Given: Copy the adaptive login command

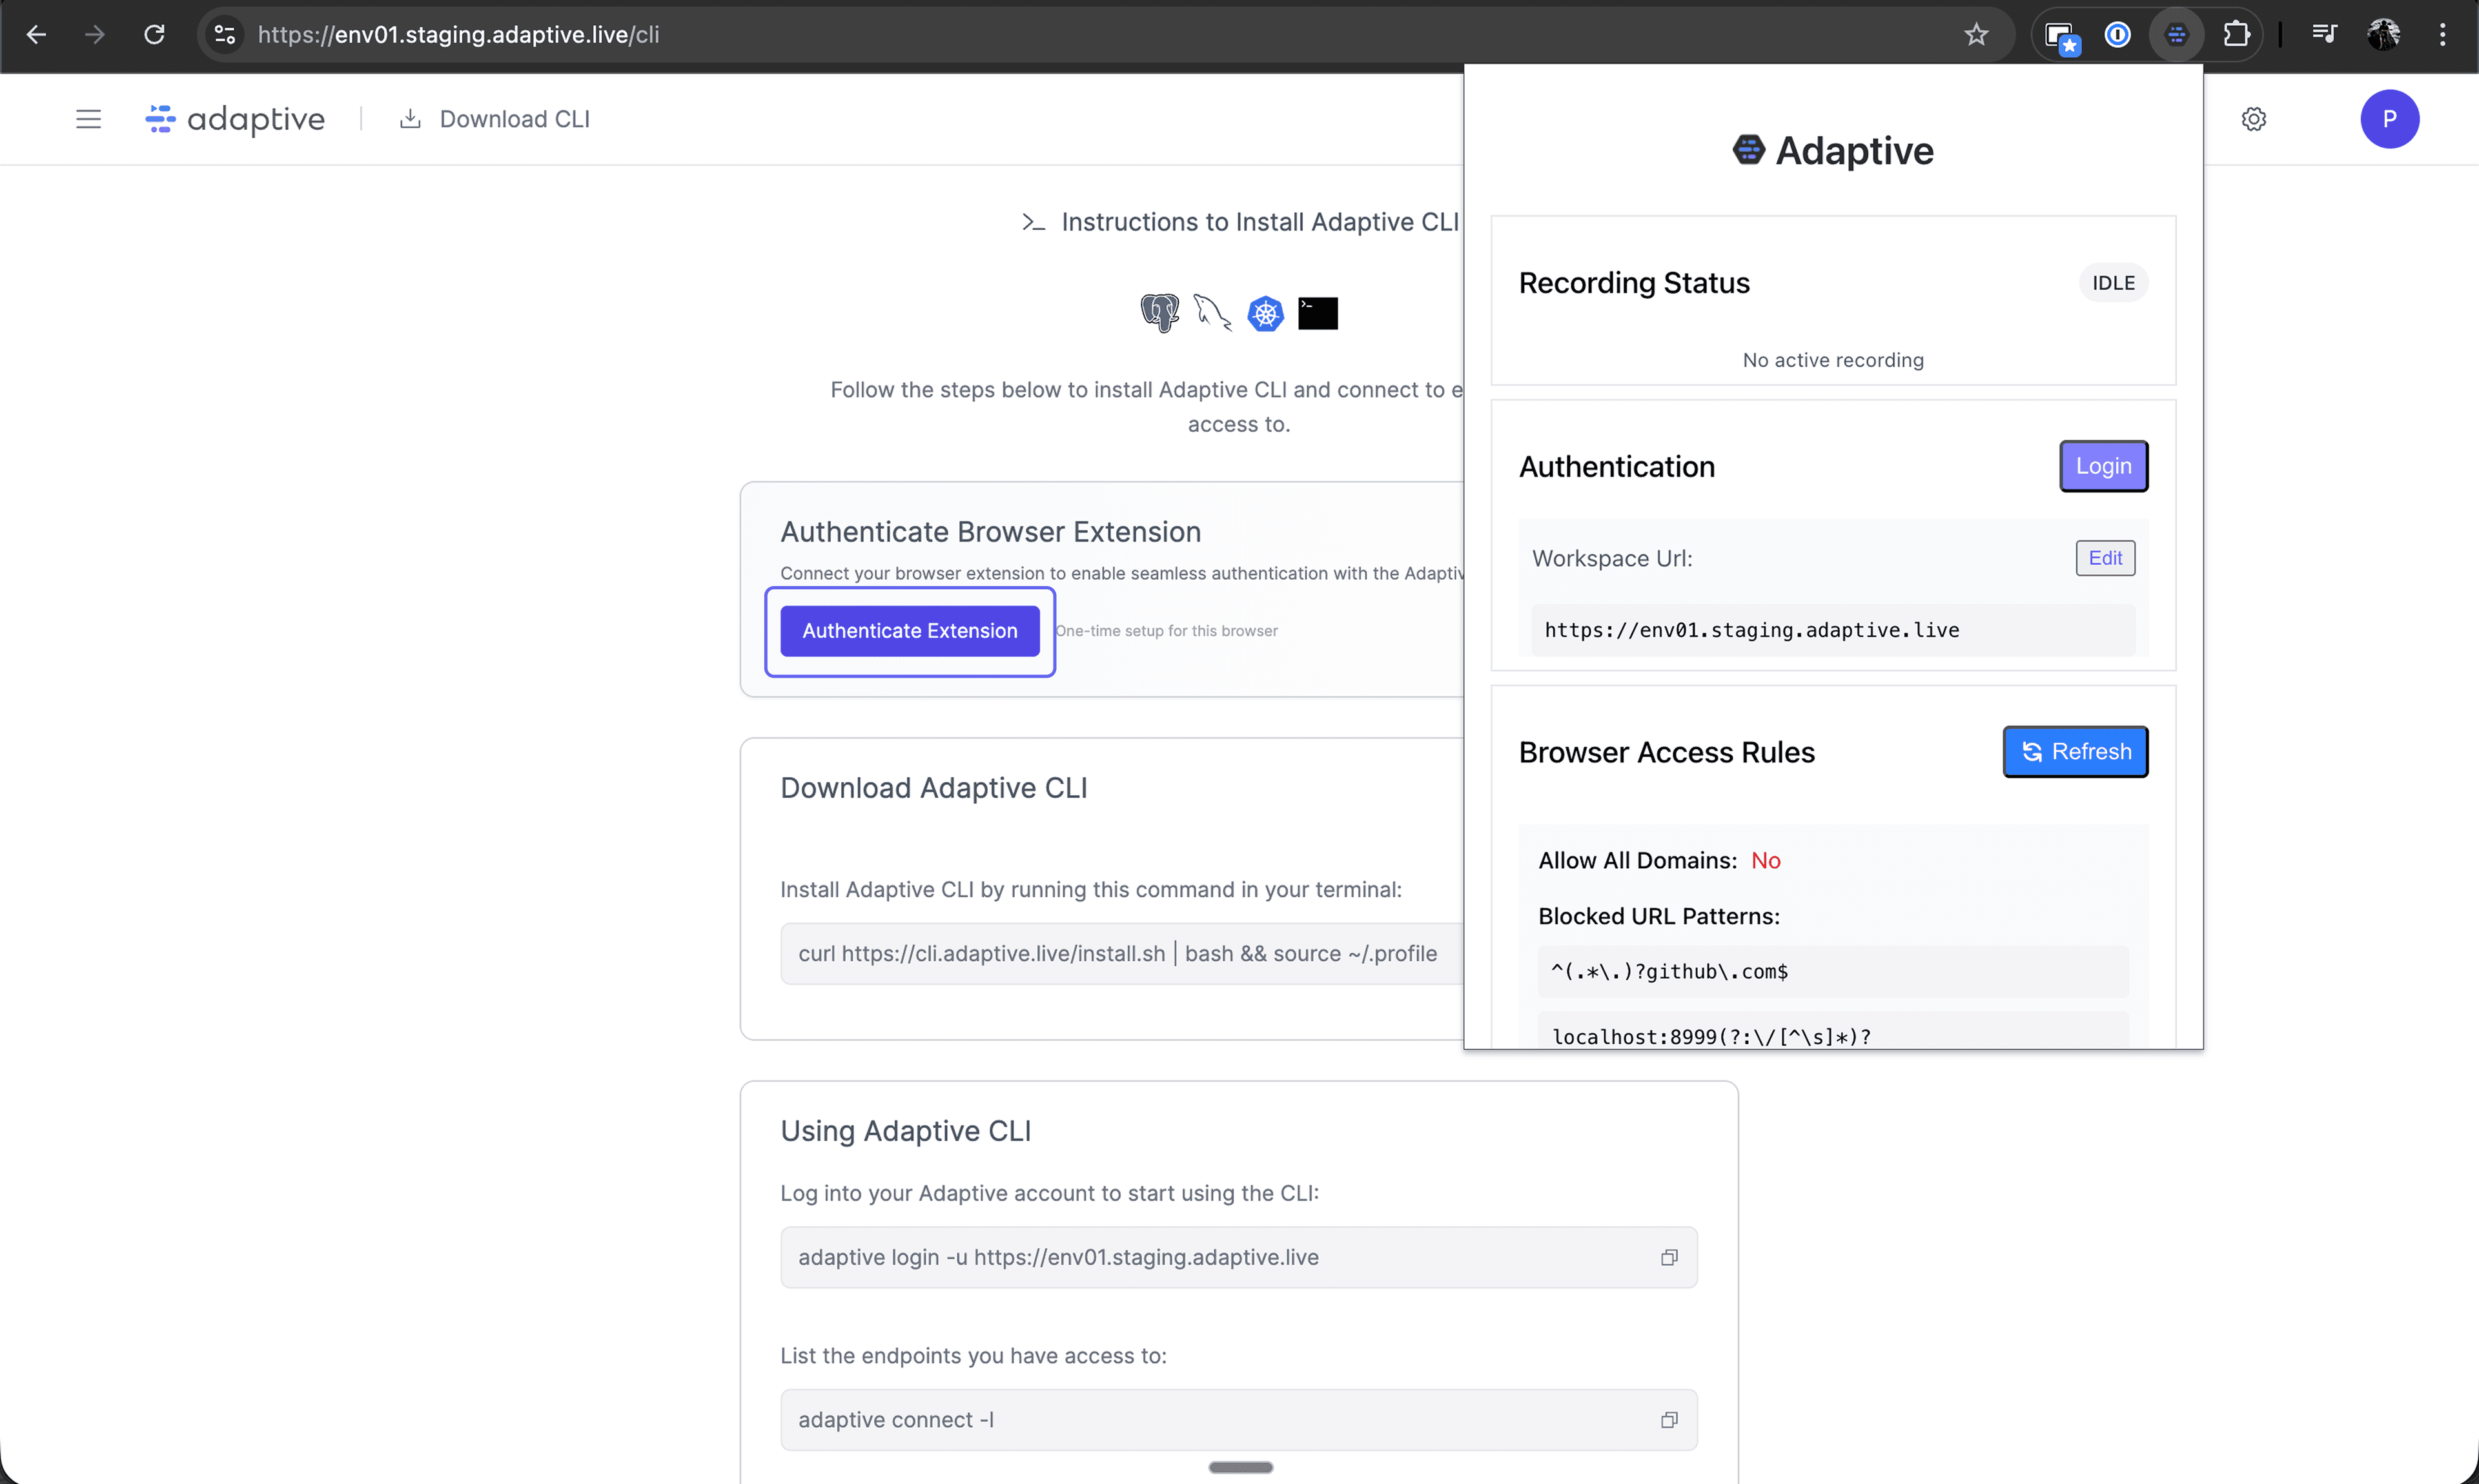Looking at the screenshot, I should [1669, 1257].
